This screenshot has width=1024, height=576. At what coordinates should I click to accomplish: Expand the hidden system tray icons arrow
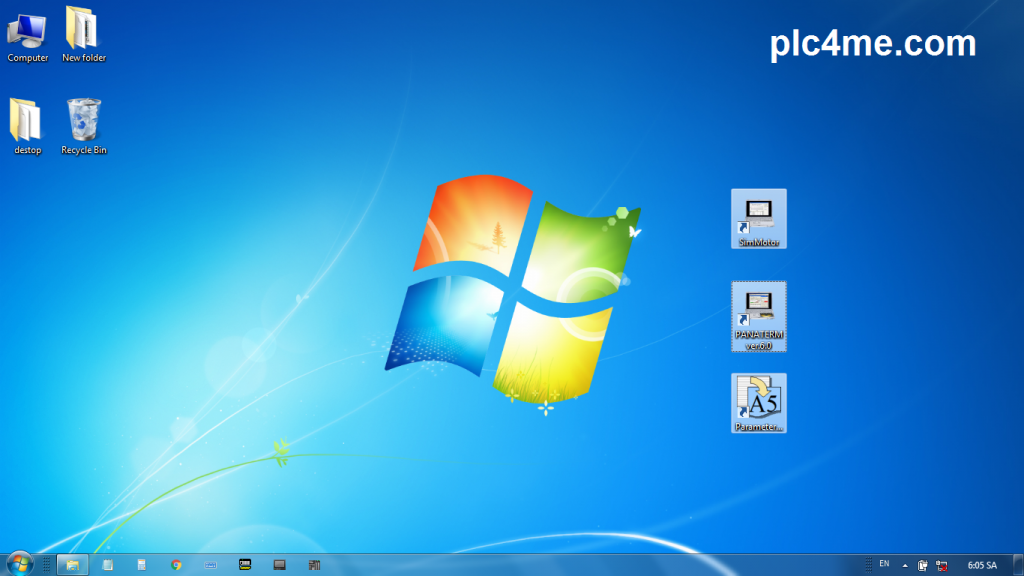(x=905, y=565)
